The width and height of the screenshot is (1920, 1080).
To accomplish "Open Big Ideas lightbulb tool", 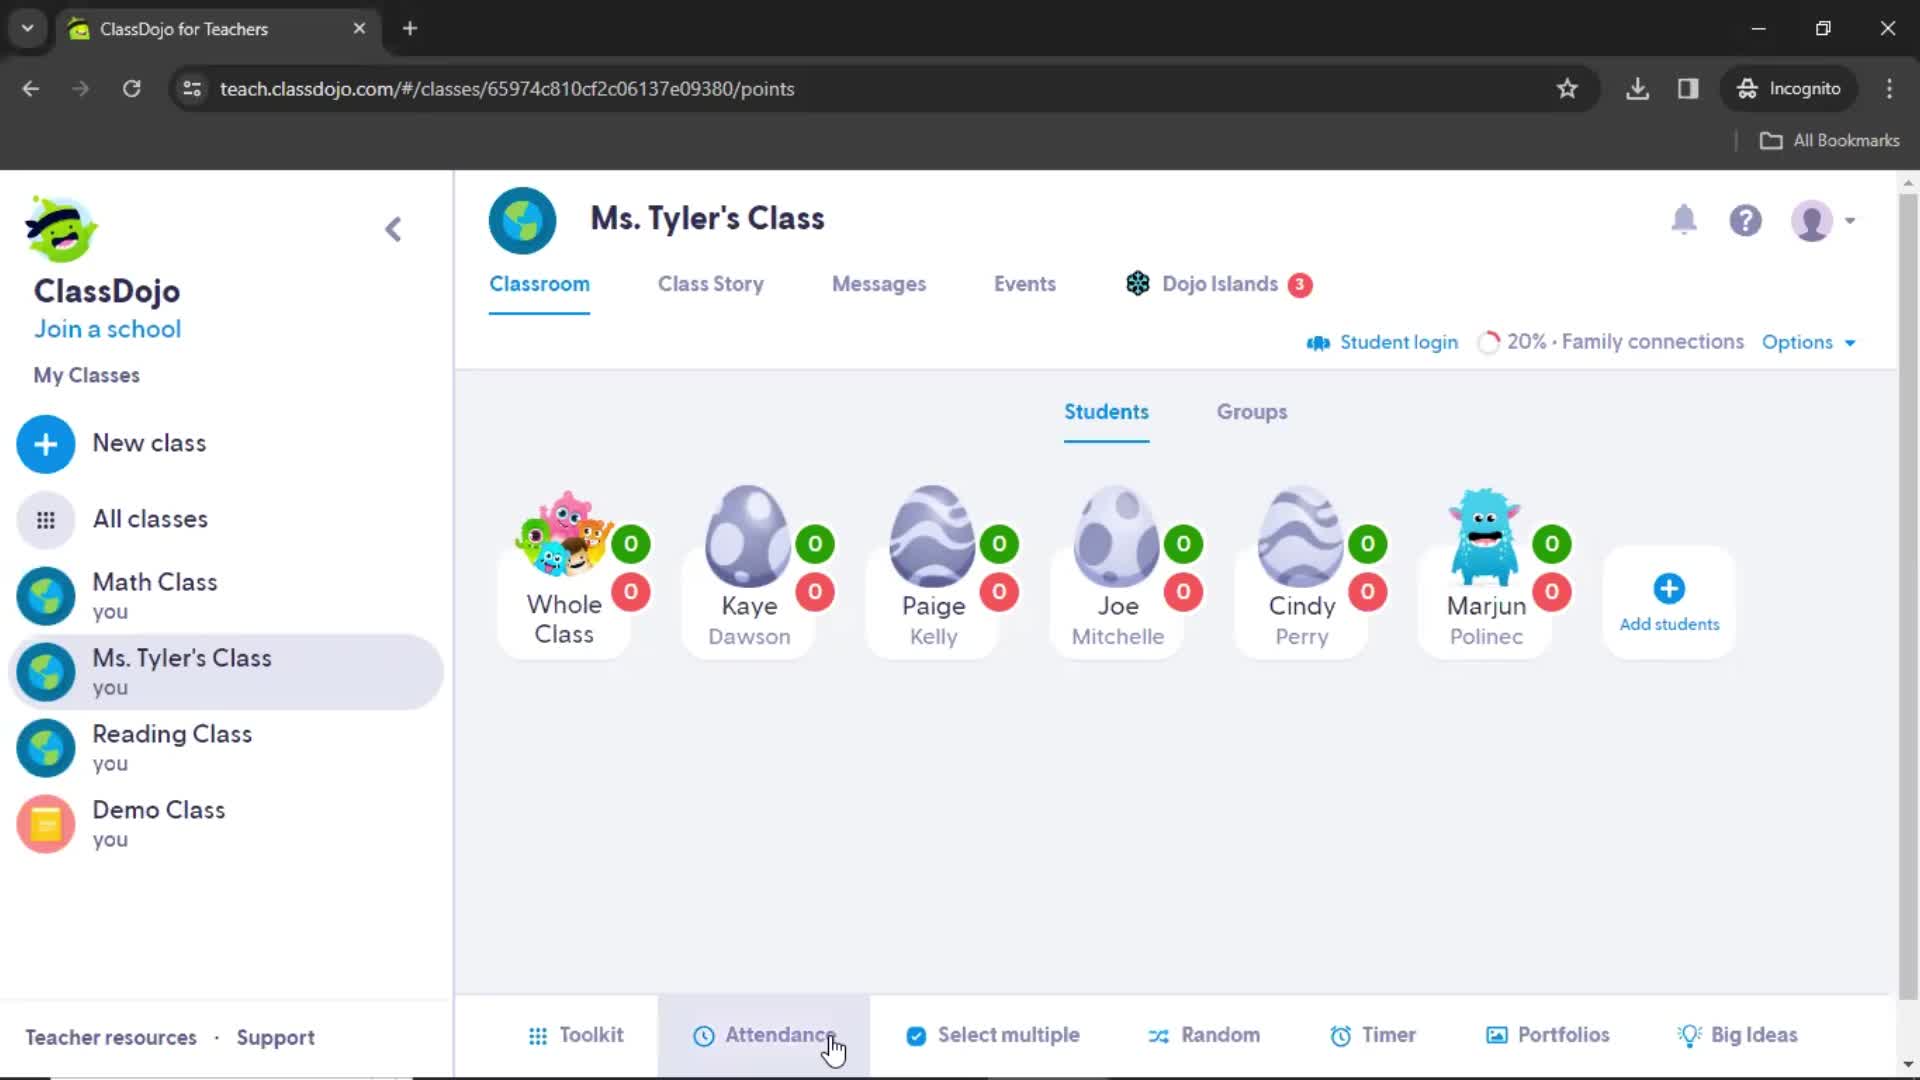I will (1738, 1036).
